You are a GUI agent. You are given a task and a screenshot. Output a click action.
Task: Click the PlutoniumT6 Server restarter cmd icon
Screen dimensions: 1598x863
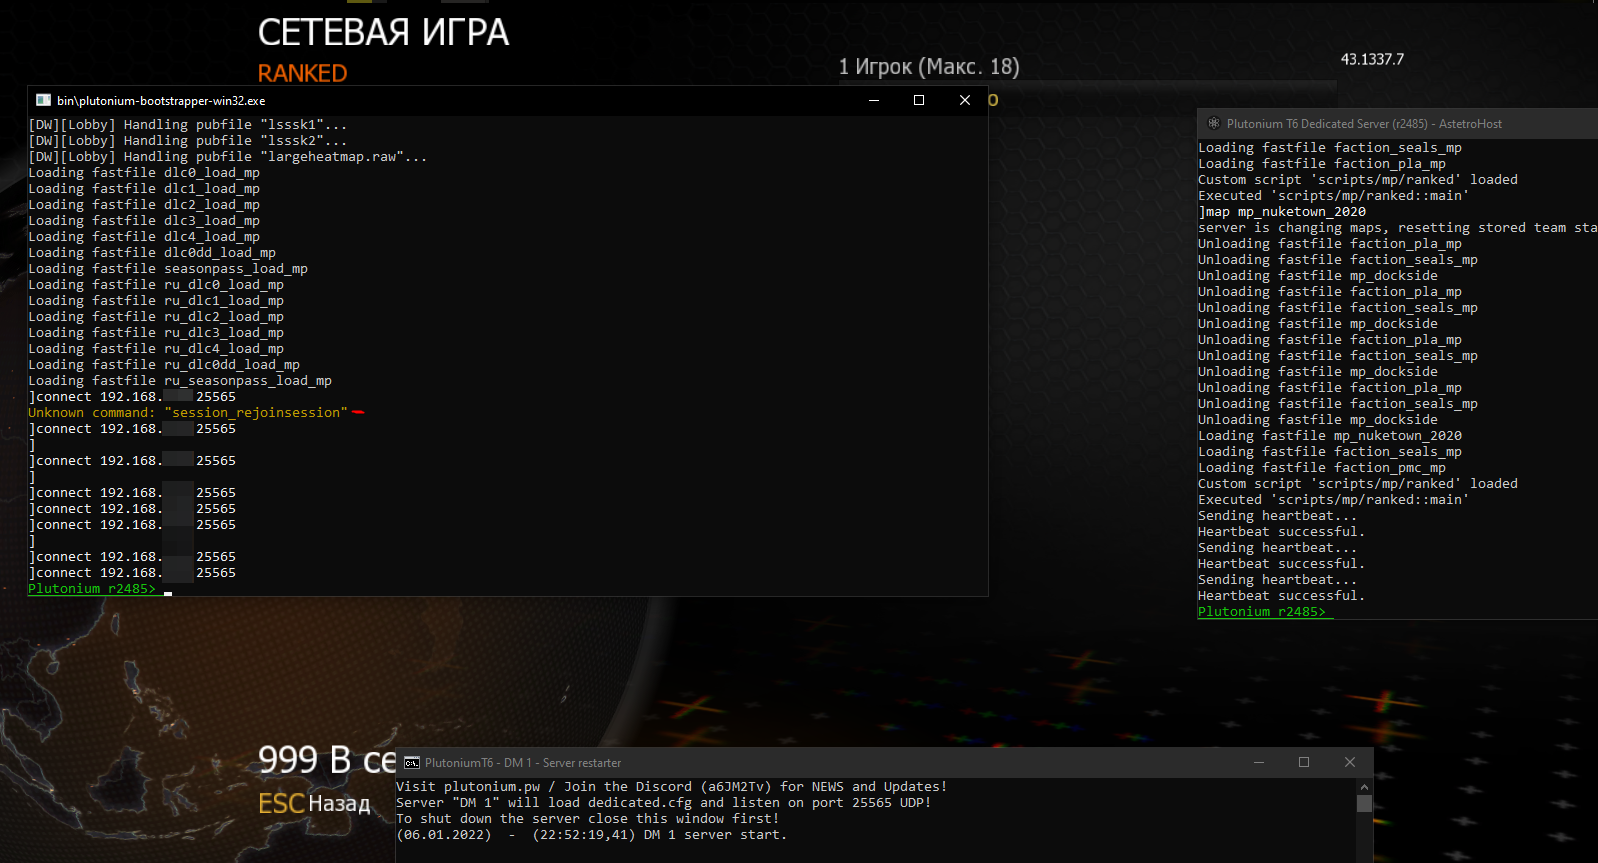[x=411, y=763]
